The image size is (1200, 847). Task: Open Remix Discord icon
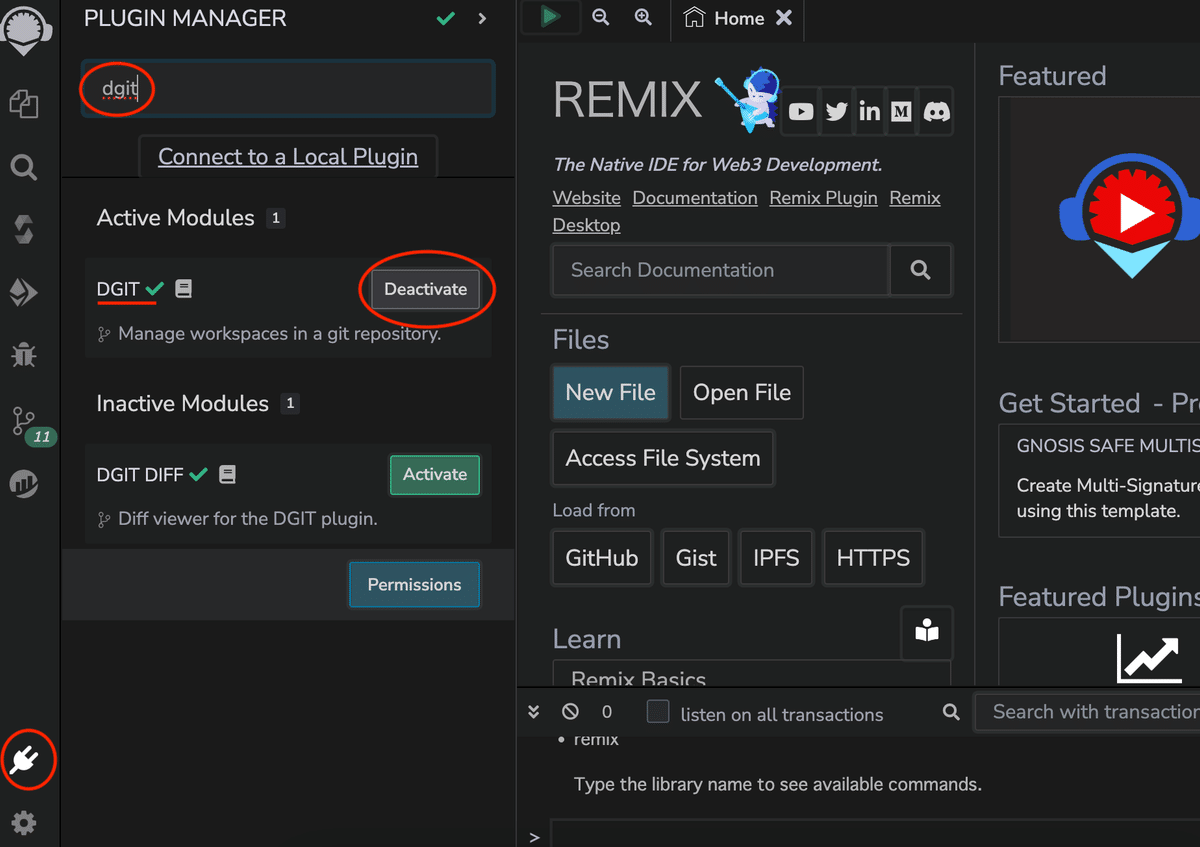point(936,112)
